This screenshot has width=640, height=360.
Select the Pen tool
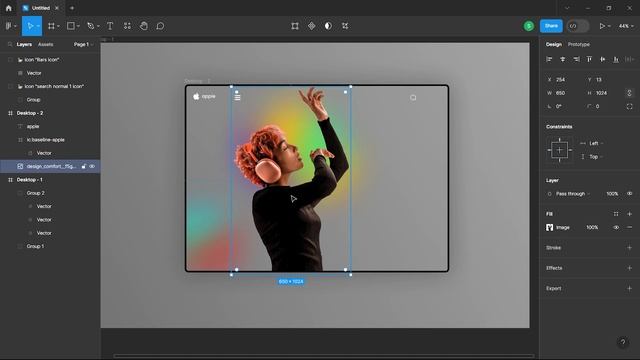click(91, 26)
